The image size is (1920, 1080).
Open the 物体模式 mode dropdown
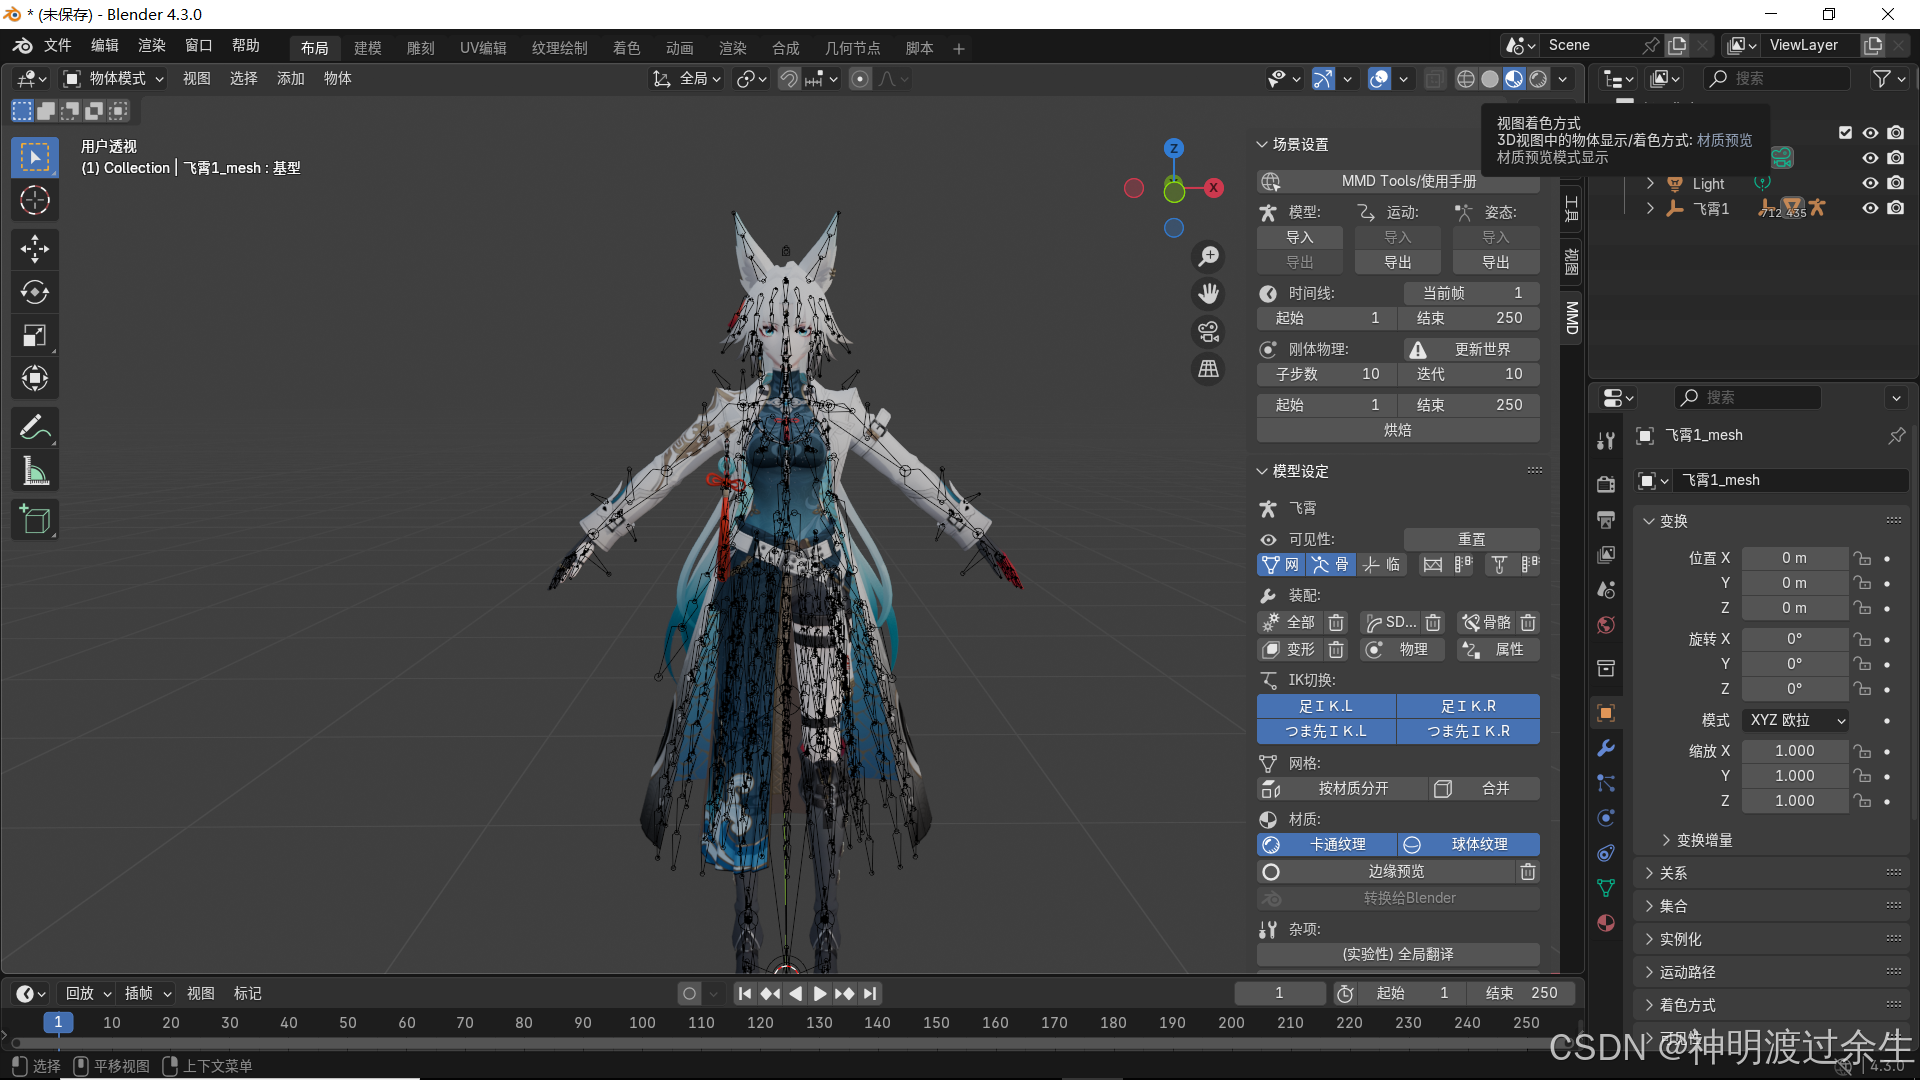tap(114, 78)
